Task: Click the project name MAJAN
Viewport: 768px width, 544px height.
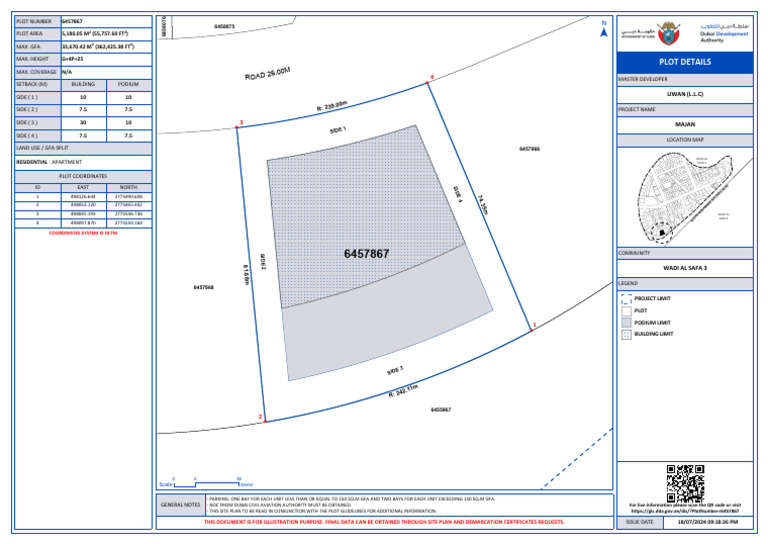Action: pyautogui.click(x=685, y=124)
